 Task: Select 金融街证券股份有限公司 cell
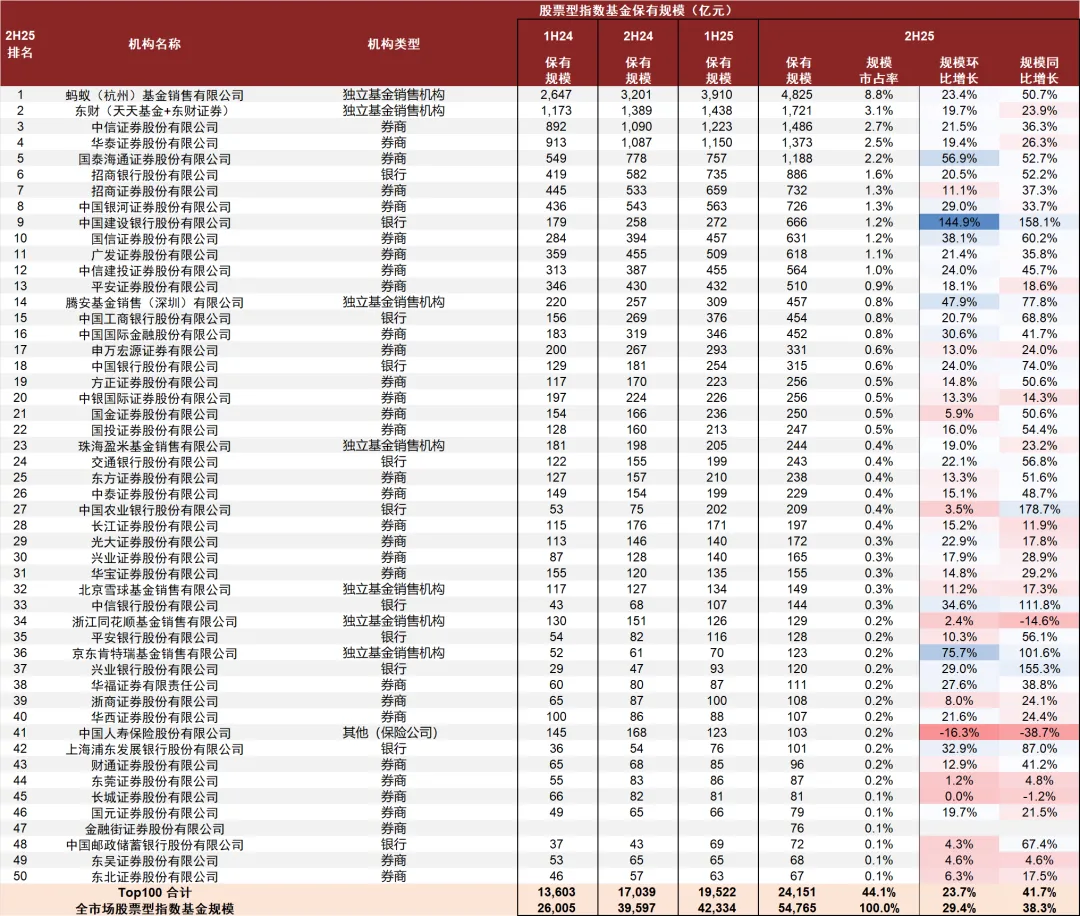tap(154, 829)
